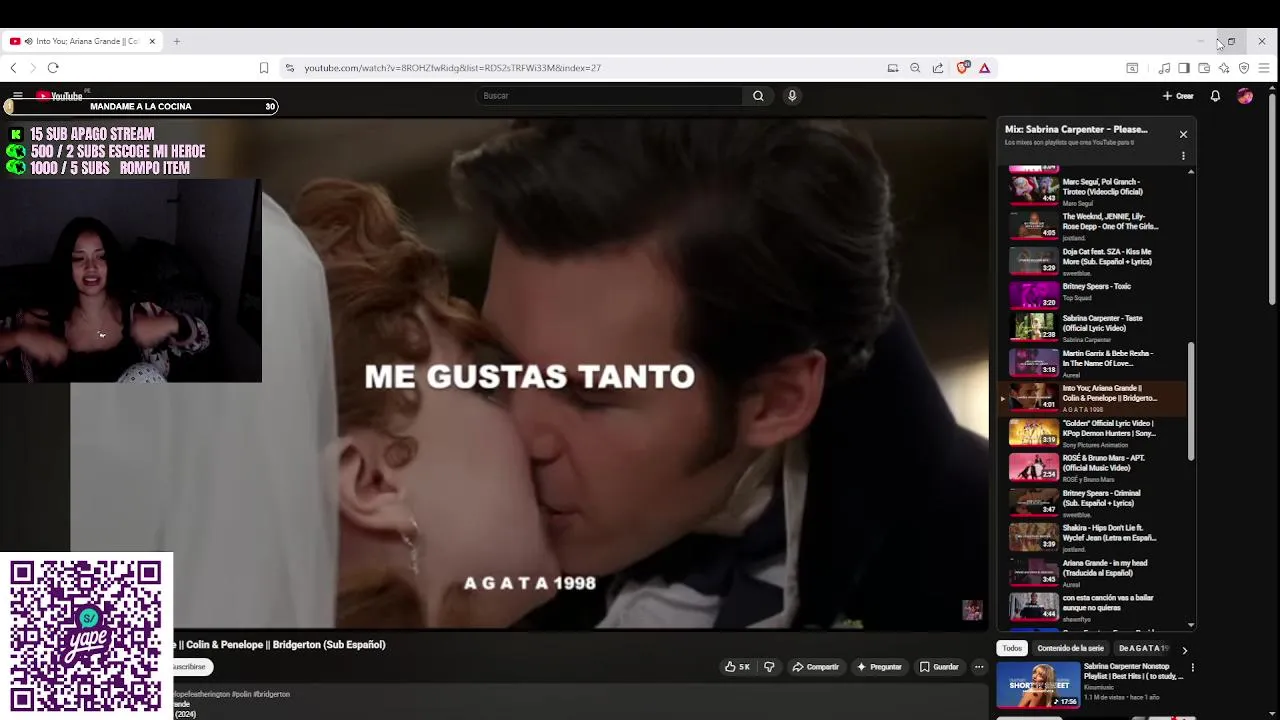Select the Todos filter chip
The height and width of the screenshot is (720, 1280).
(1012, 649)
